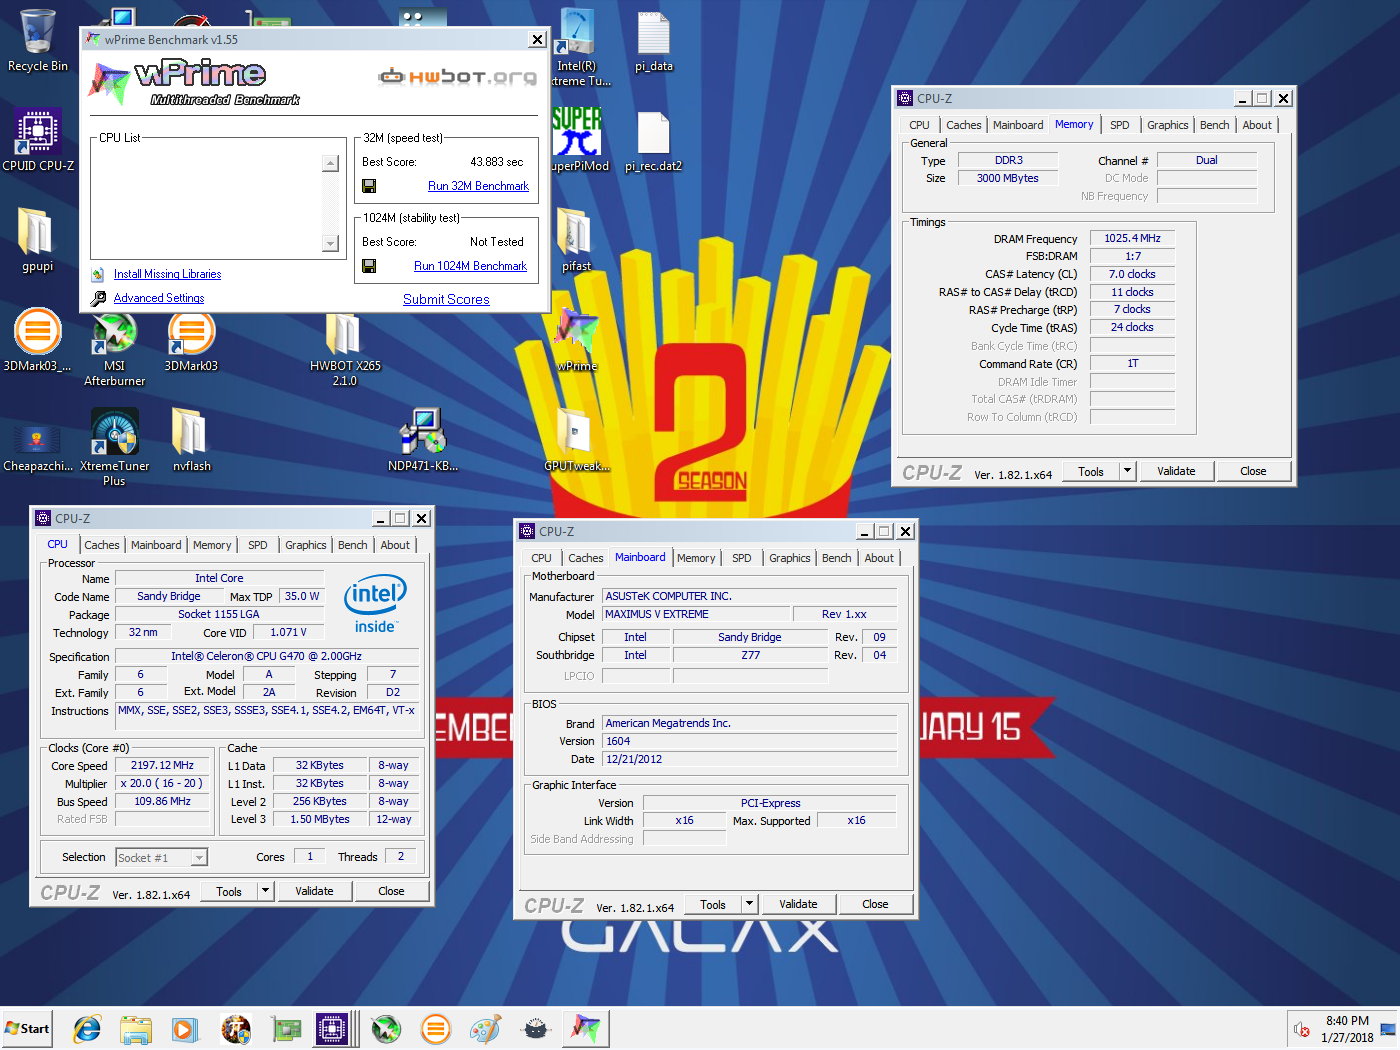Select the 3DMark03 desktop shortcut with arrow overlay
1400x1050 pixels.
tap(191, 340)
